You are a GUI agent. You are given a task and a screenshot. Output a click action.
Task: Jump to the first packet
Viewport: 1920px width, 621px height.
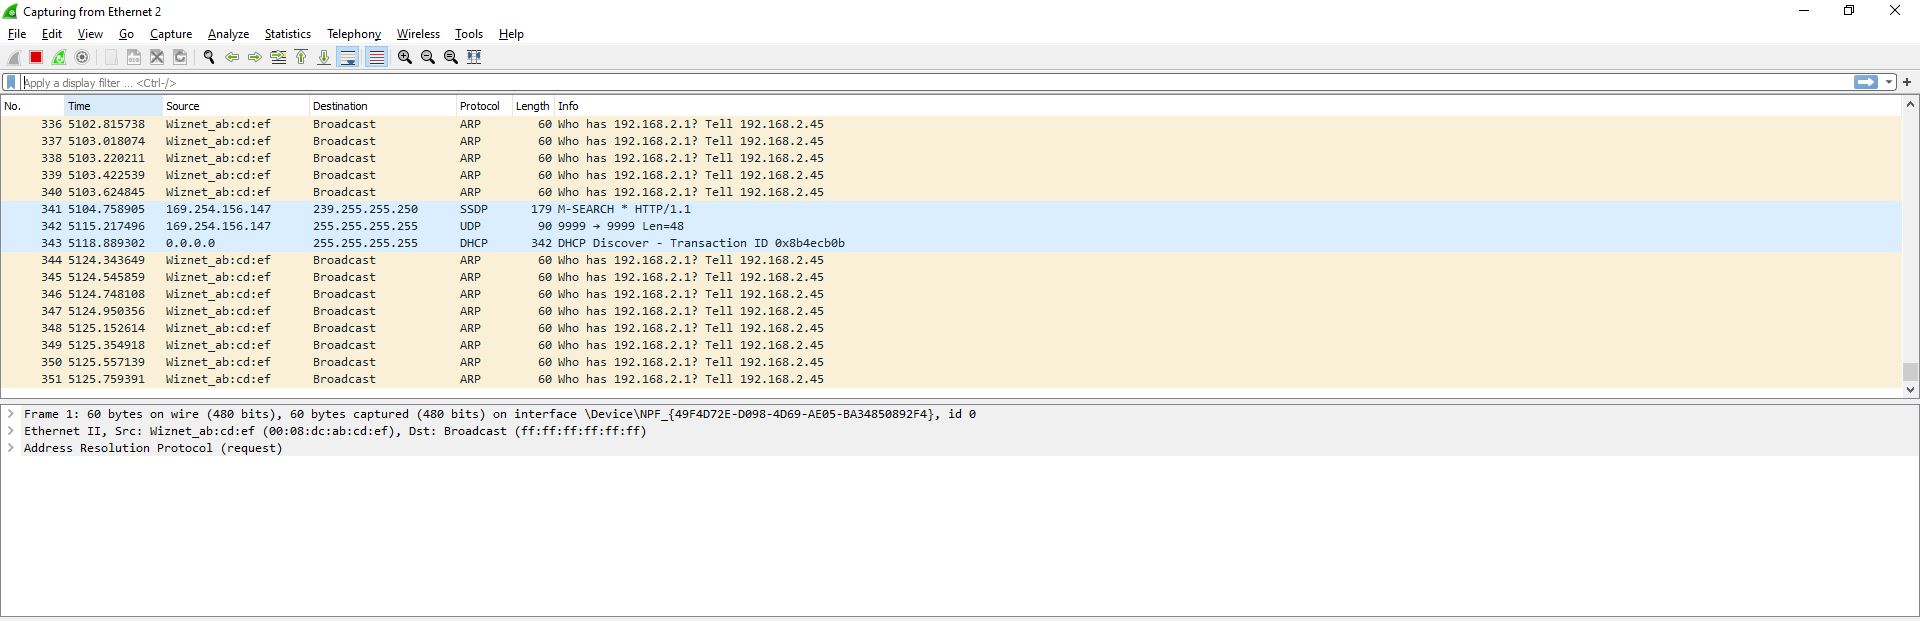point(301,57)
